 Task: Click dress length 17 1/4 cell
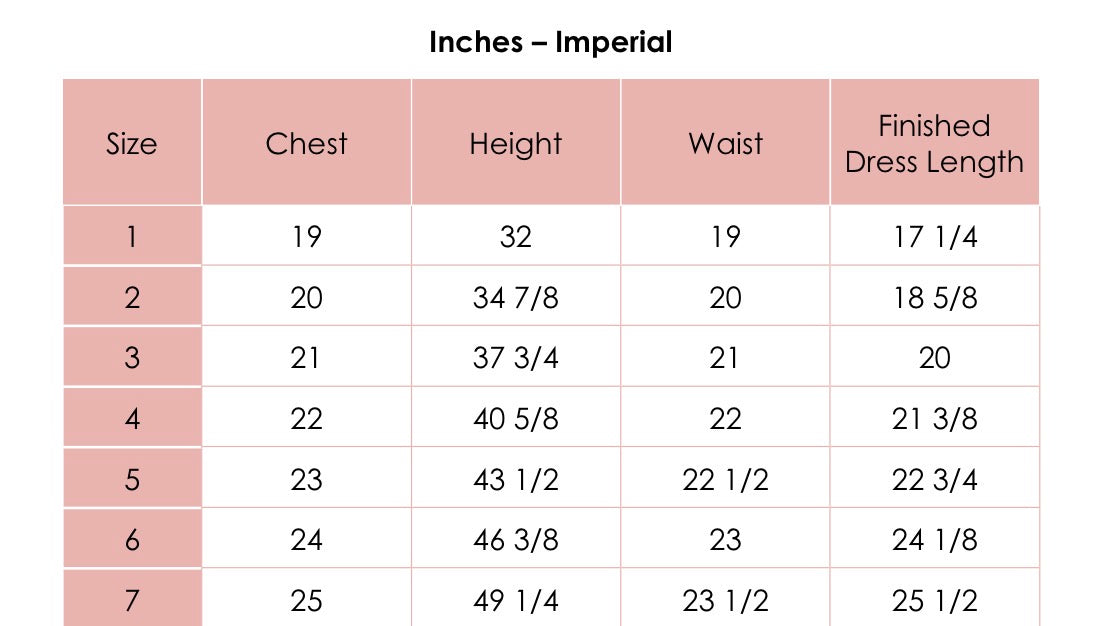click(934, 237)
